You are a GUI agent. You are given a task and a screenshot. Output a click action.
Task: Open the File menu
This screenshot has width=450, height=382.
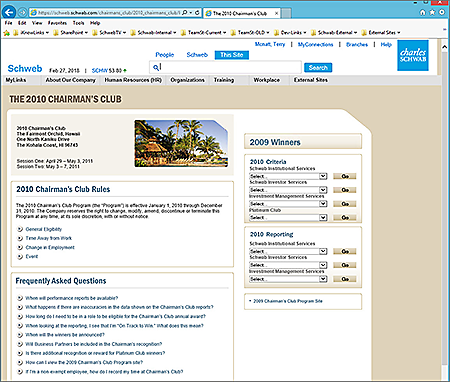[9, 23]
